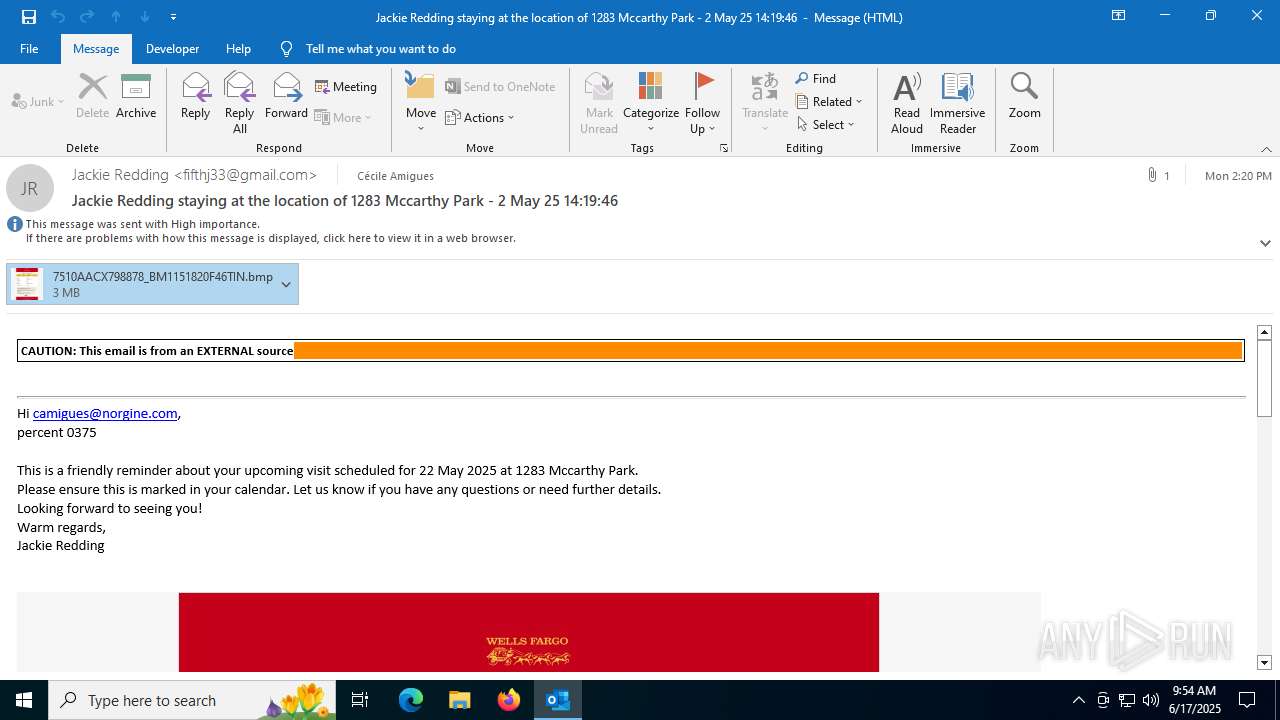Open the File tab
Screen dimensions: 1280x720
(x=29, y=49)
